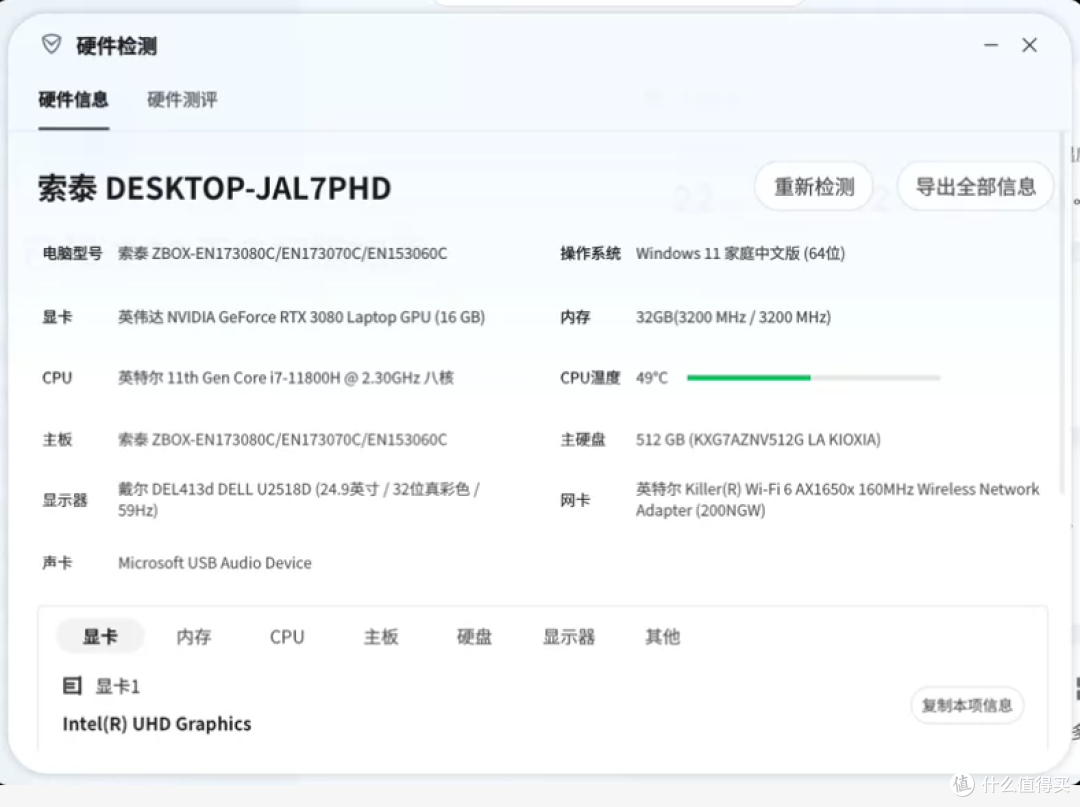This screenshot has height=807, width=1080.
Task: Click the 显卡1 label
Action: tap(117, 686)
